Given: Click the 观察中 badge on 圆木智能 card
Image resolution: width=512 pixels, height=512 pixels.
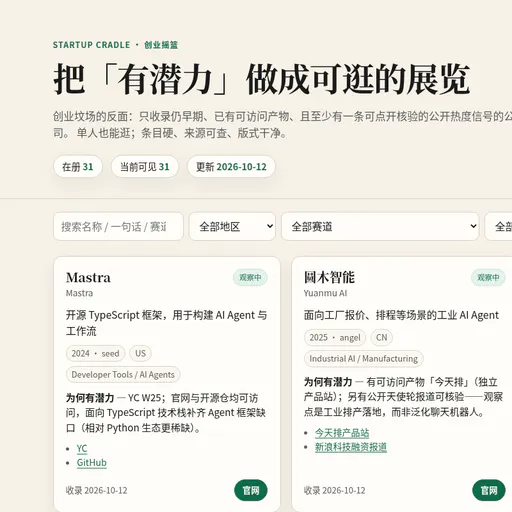Looking at the screenshot, I should [488, 277].
